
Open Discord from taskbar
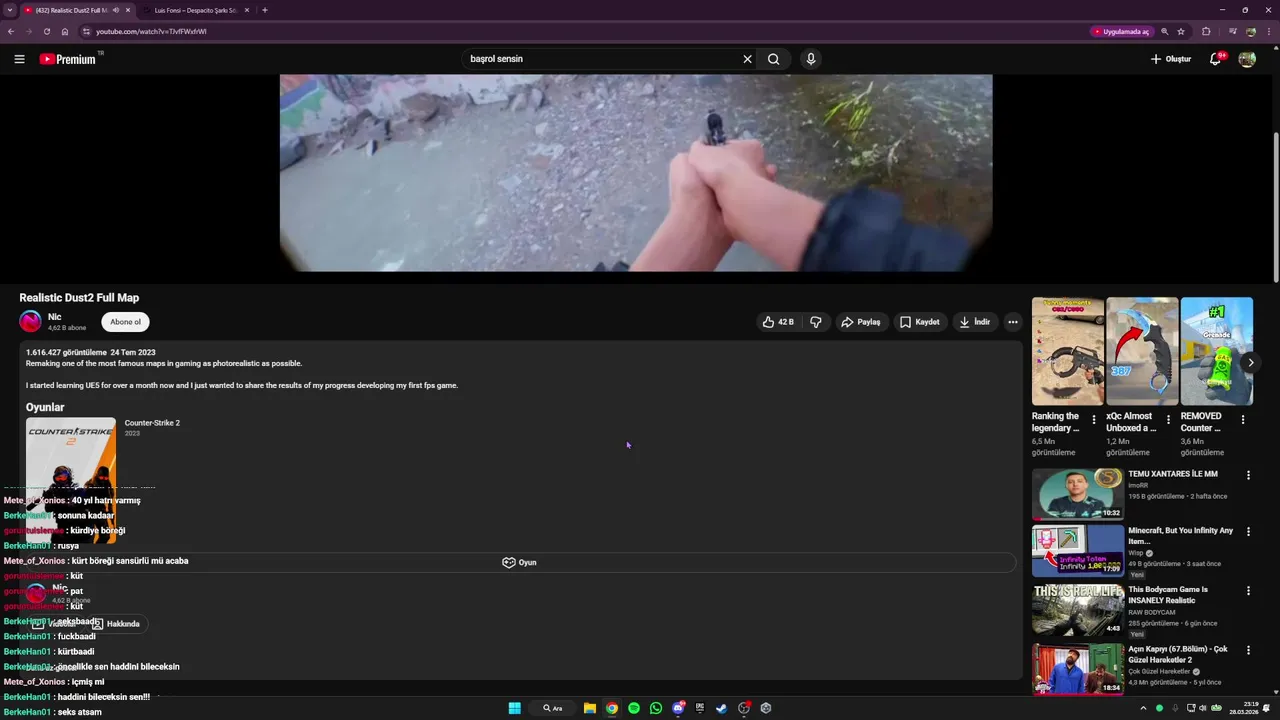[678, 708]
